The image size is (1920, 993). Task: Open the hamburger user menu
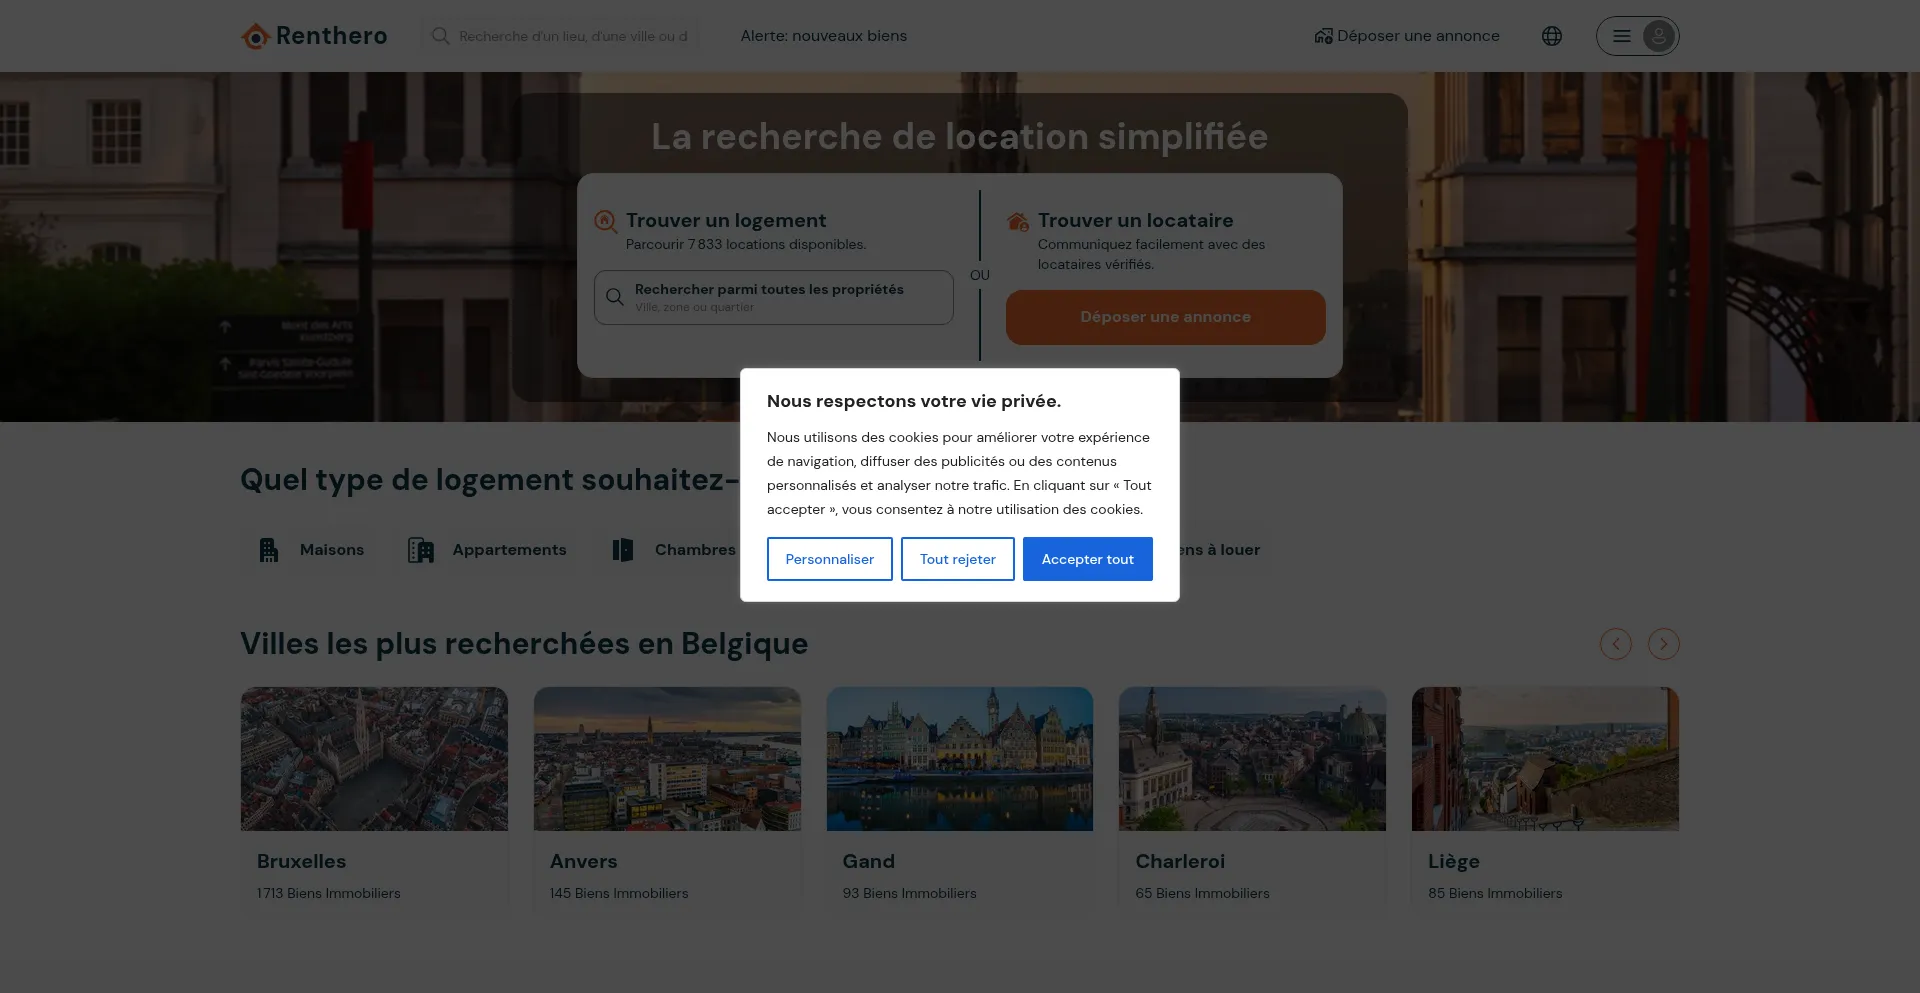(x=1622, y=36)
